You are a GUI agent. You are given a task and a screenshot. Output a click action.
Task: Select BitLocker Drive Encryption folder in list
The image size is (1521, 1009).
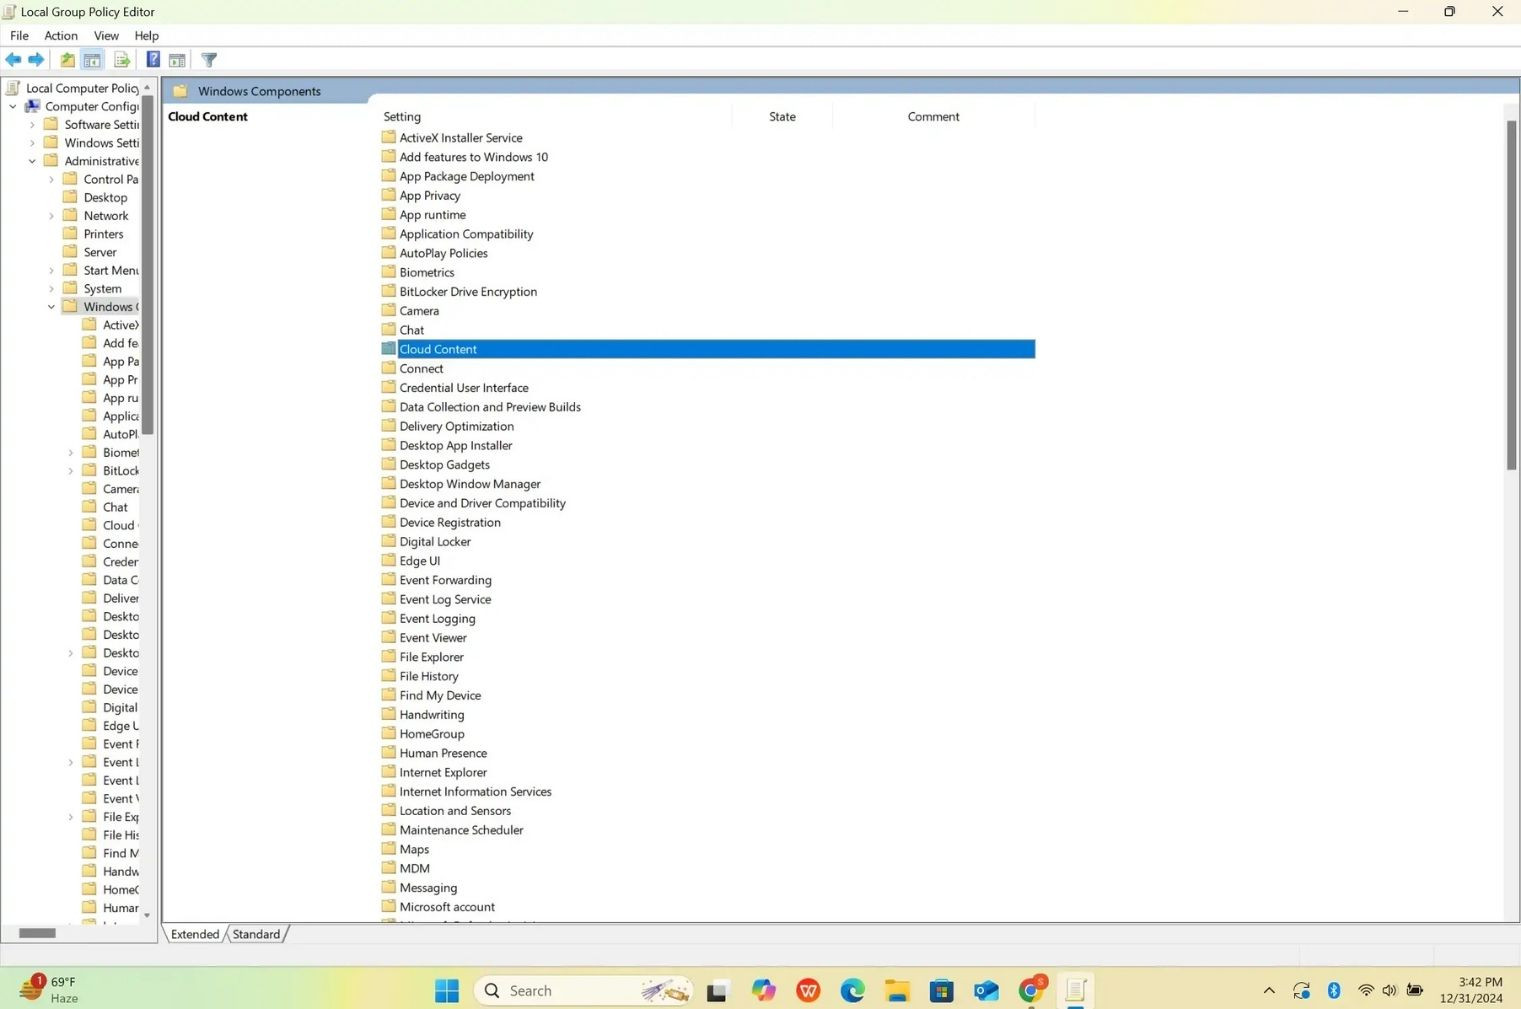coord(468,292)
